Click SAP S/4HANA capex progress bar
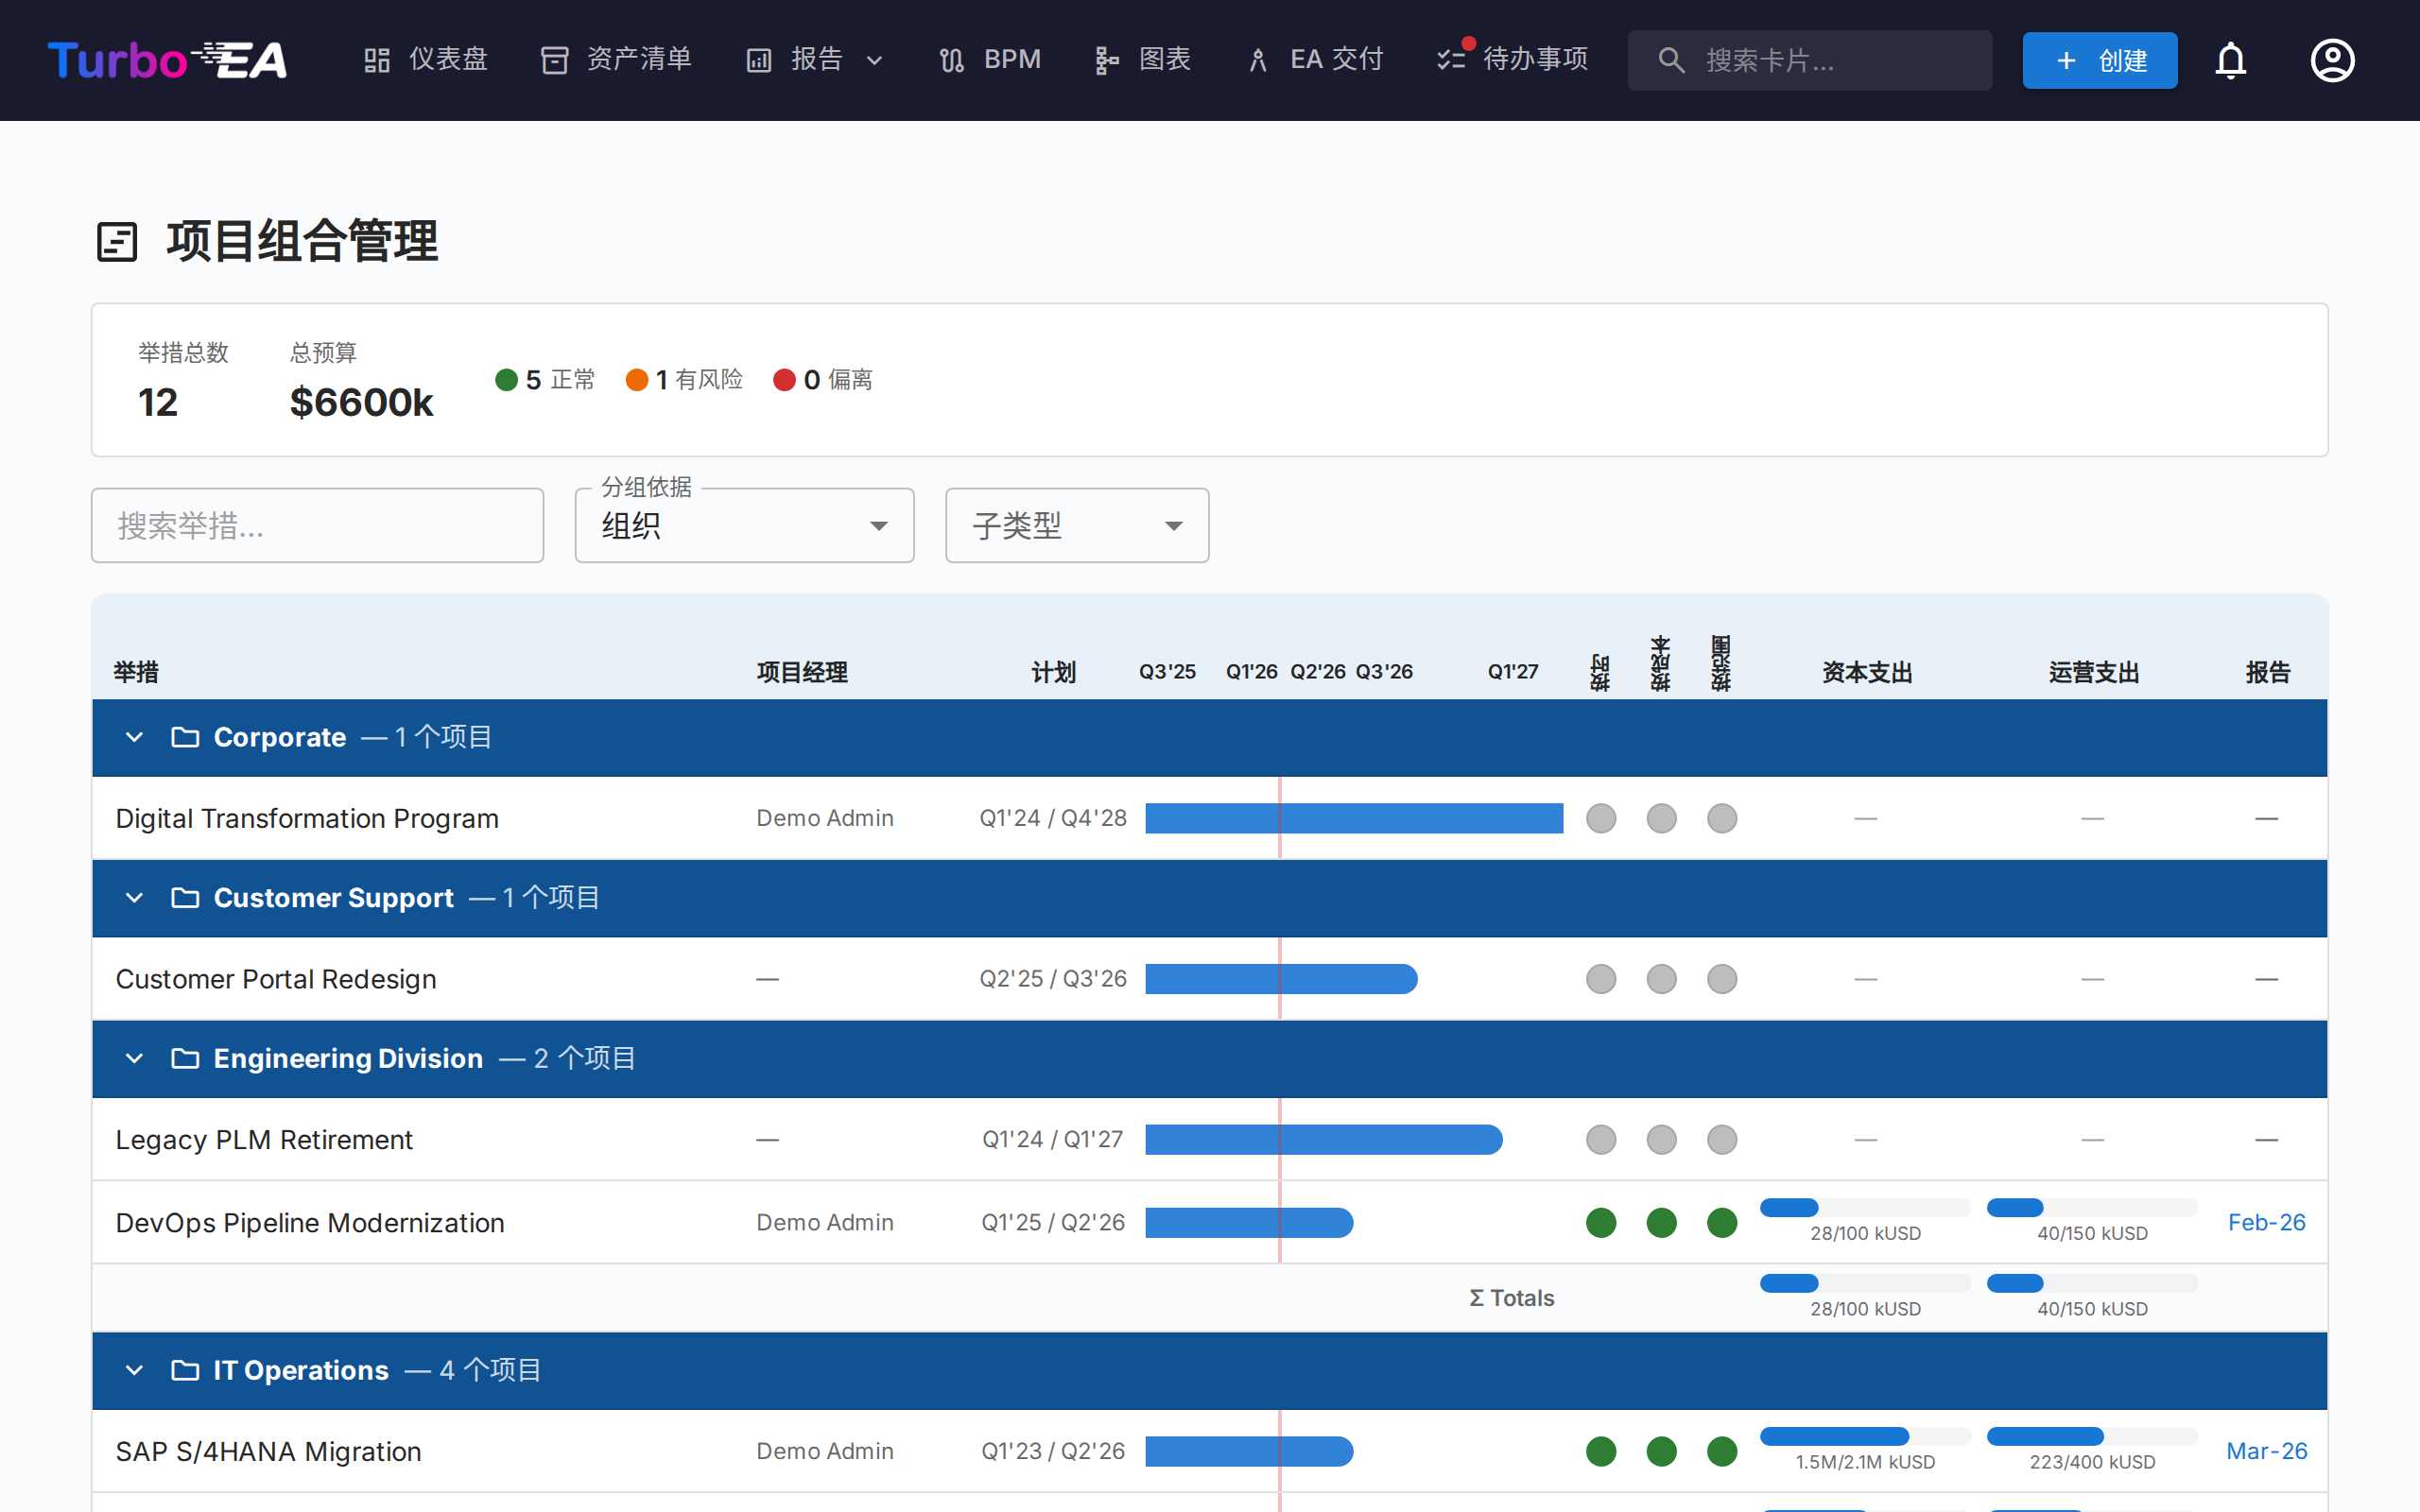 coord(1864,1437)
